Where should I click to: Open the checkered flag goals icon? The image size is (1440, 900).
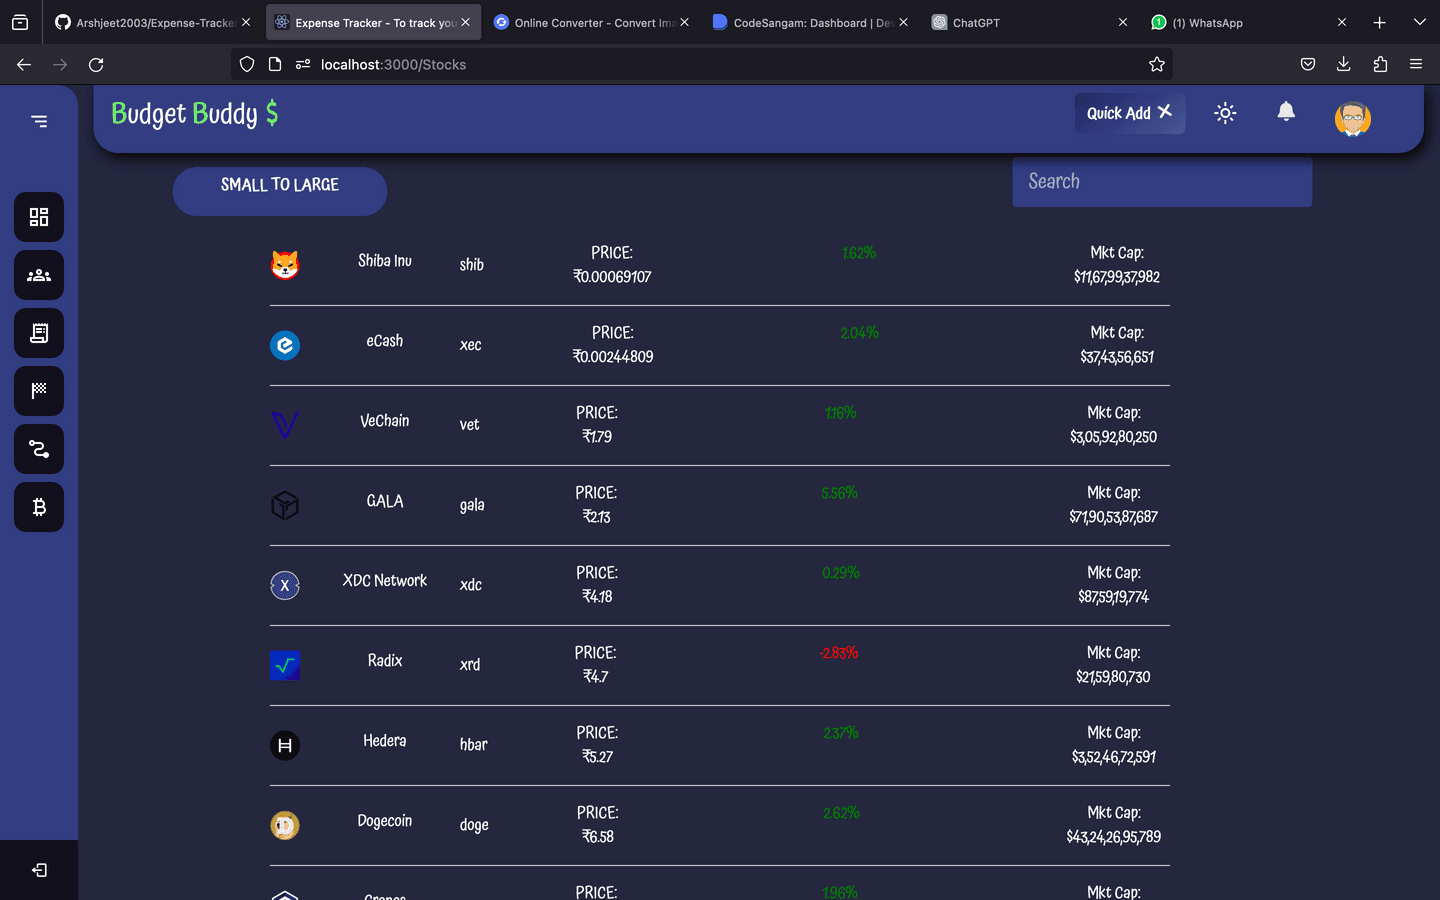pyautogui.click(x=39, y=391)
